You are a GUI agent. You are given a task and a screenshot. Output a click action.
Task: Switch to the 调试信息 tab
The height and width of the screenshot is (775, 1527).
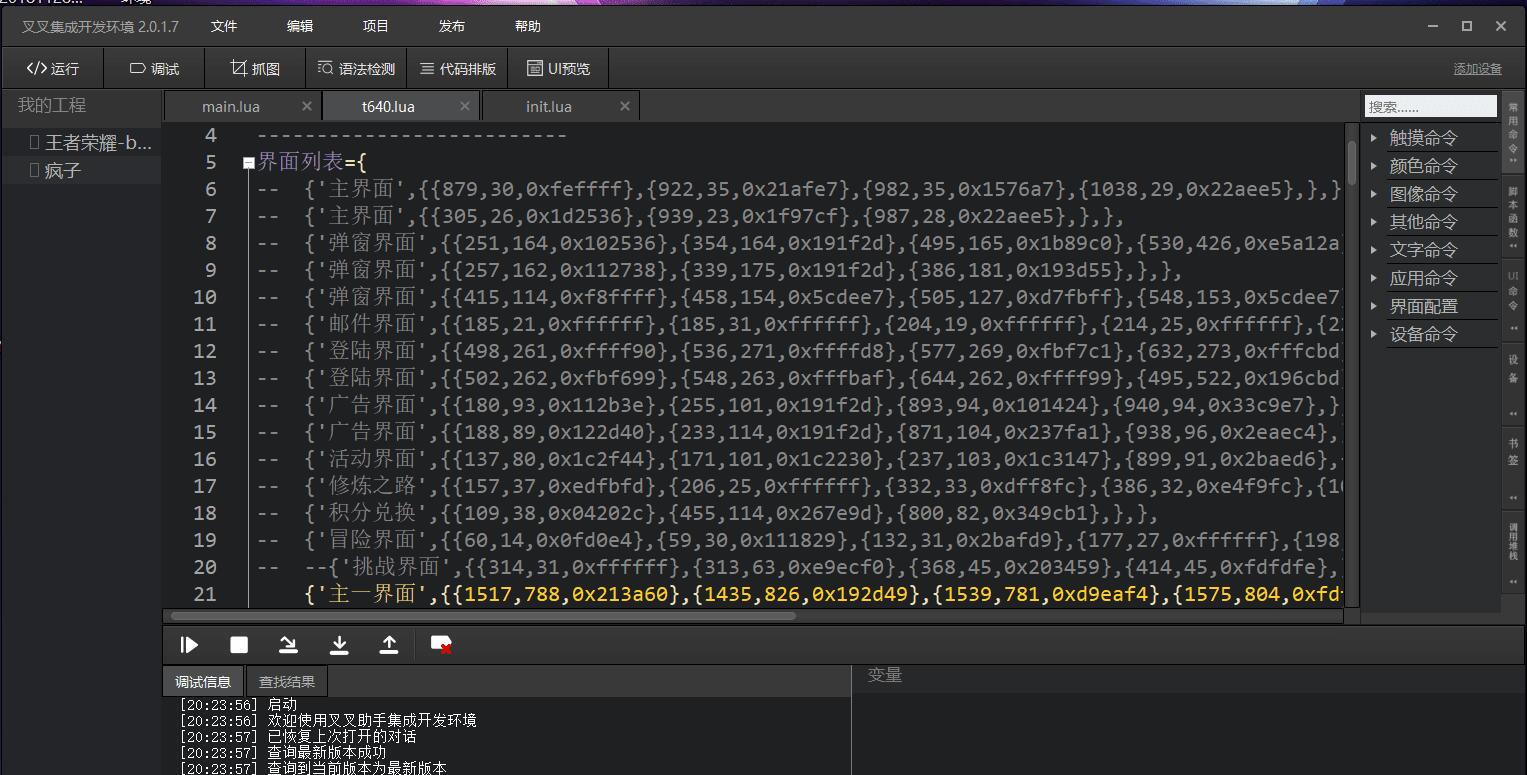click(203, 682)
